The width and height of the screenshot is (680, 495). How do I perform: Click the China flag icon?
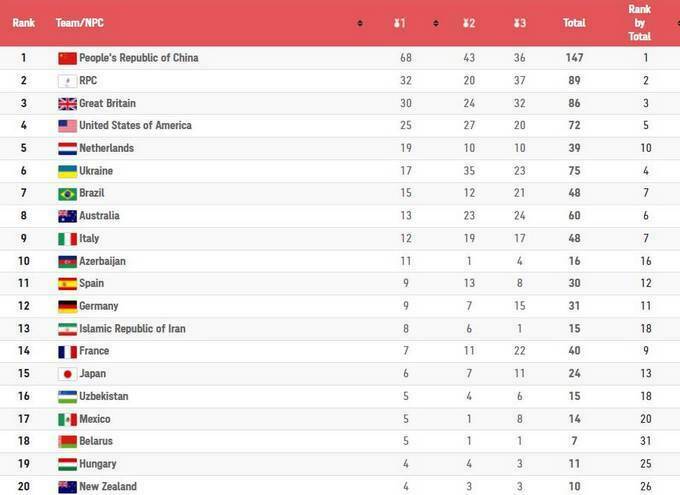[x=67, y=58]
